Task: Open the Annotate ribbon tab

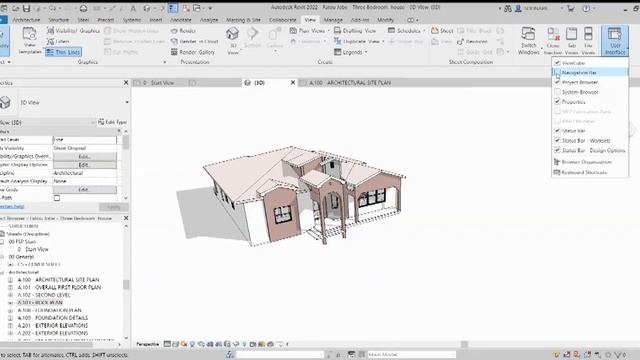Action: [x=180, y=20]
